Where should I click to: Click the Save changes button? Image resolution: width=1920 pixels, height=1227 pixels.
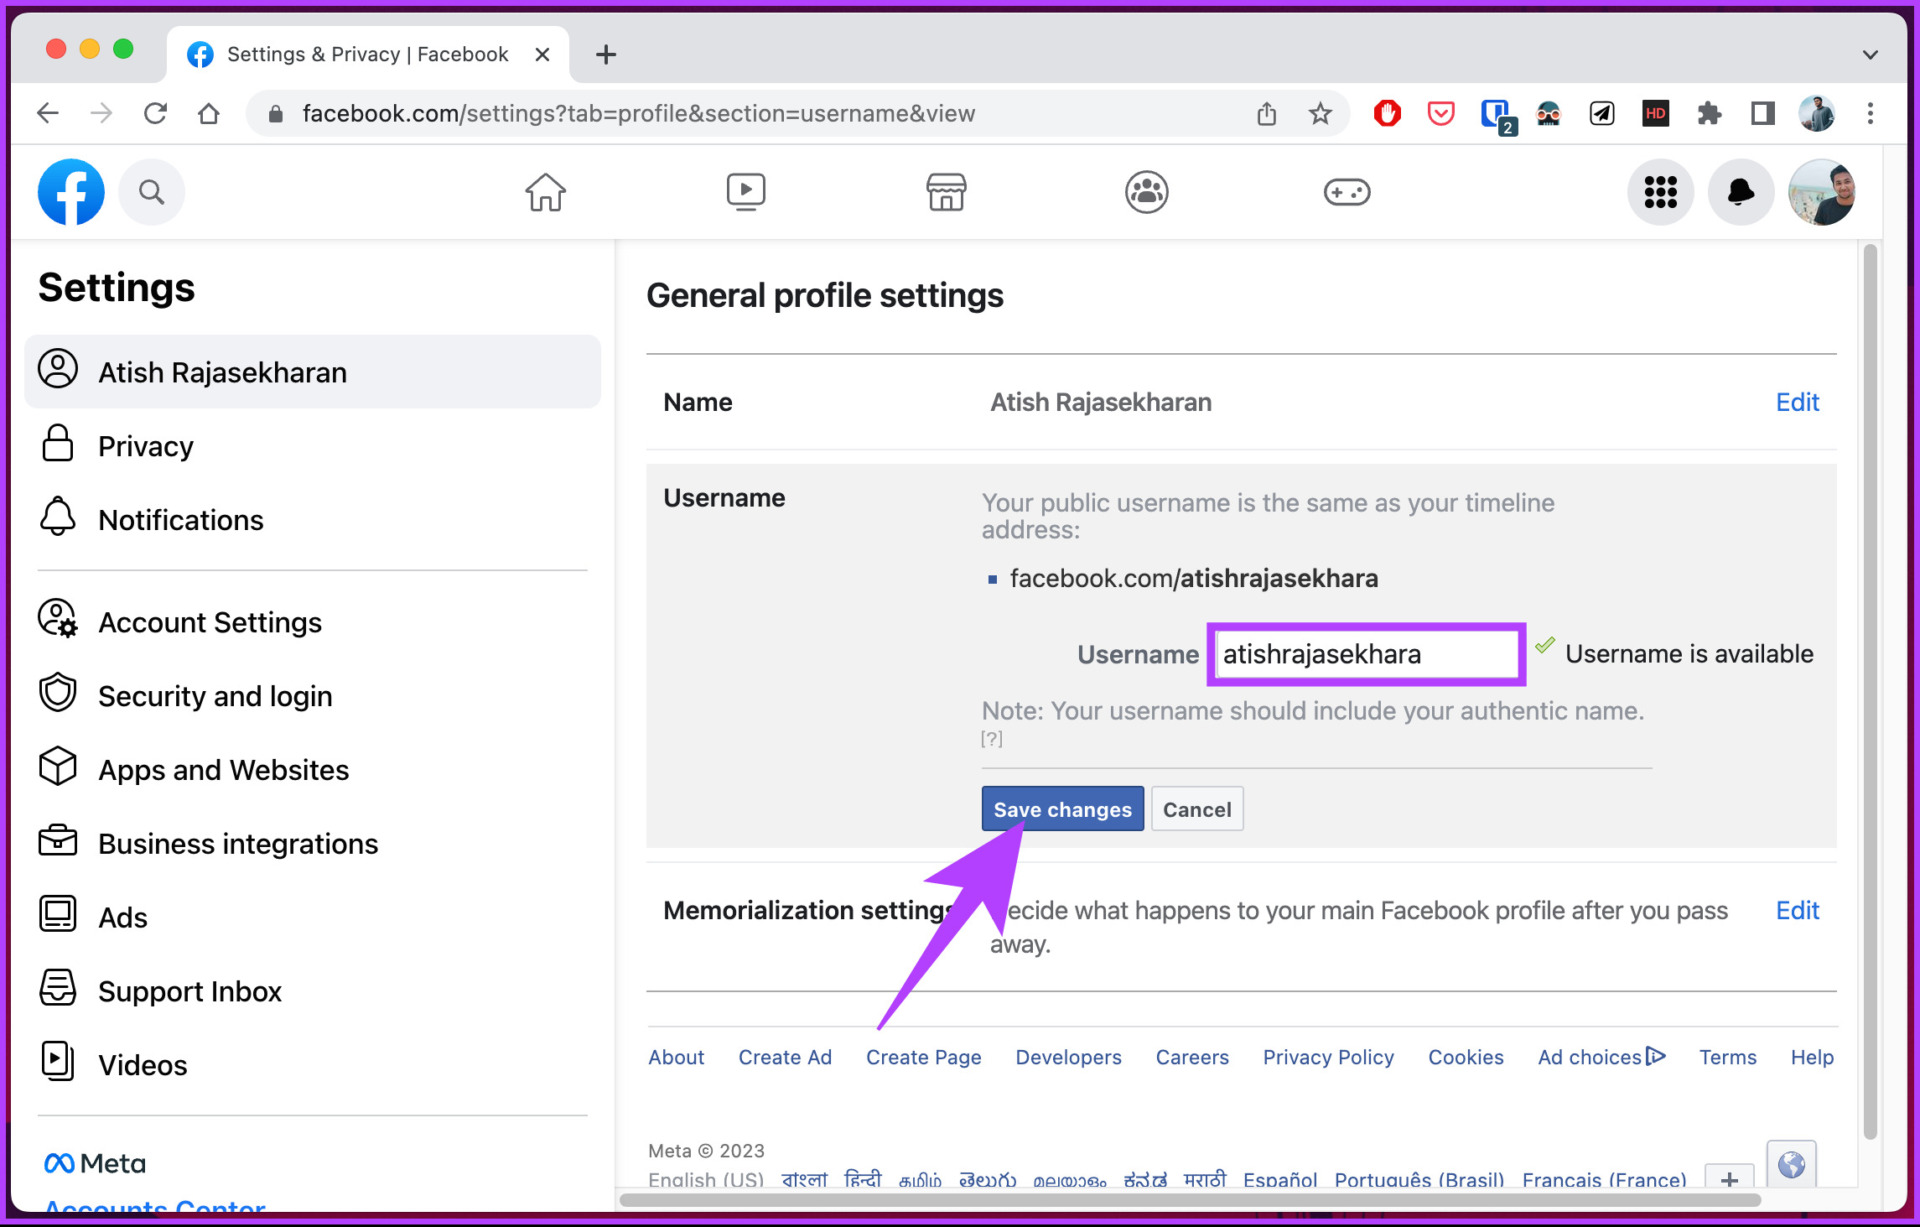[x=1062, y=809]
